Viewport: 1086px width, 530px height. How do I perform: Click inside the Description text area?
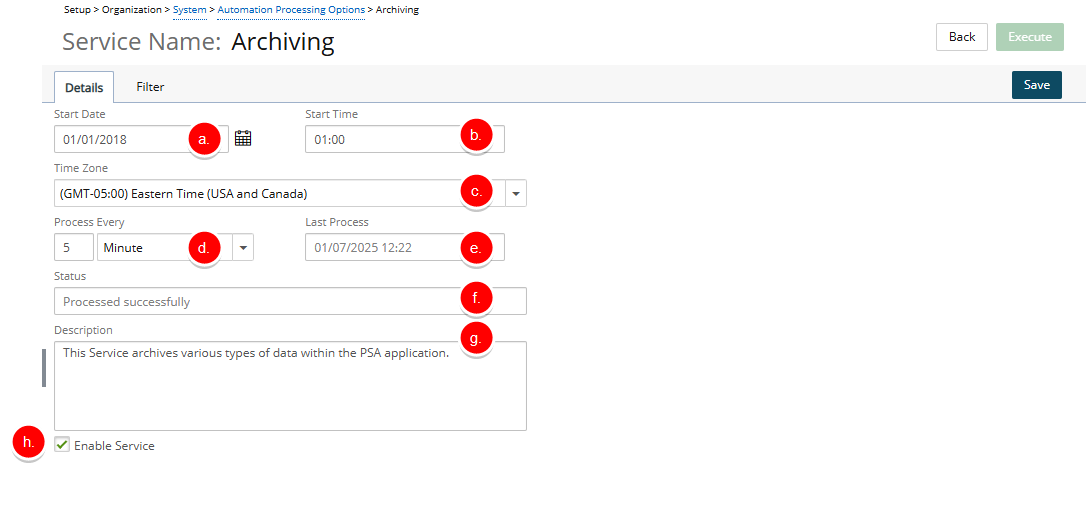(290, 386)
